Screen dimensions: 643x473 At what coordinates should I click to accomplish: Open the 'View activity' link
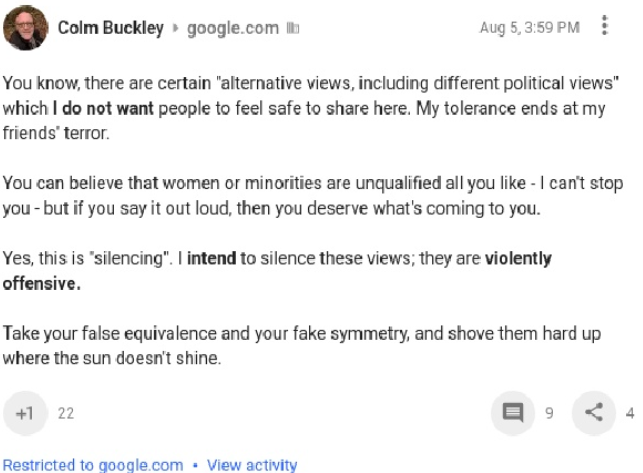pyautogui.click(x=252, y=465)
